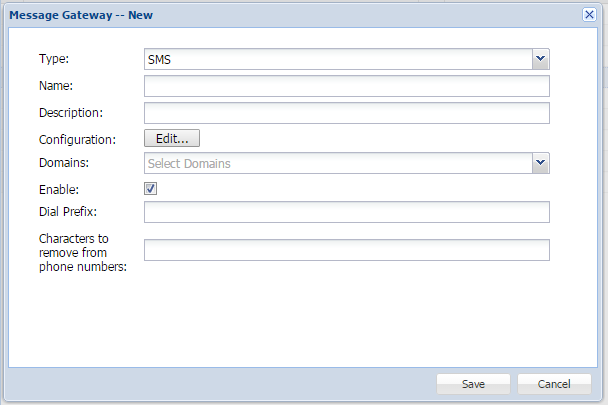
Task: Uncheck the Enable checkbox
Action: (x=151, y=188)
